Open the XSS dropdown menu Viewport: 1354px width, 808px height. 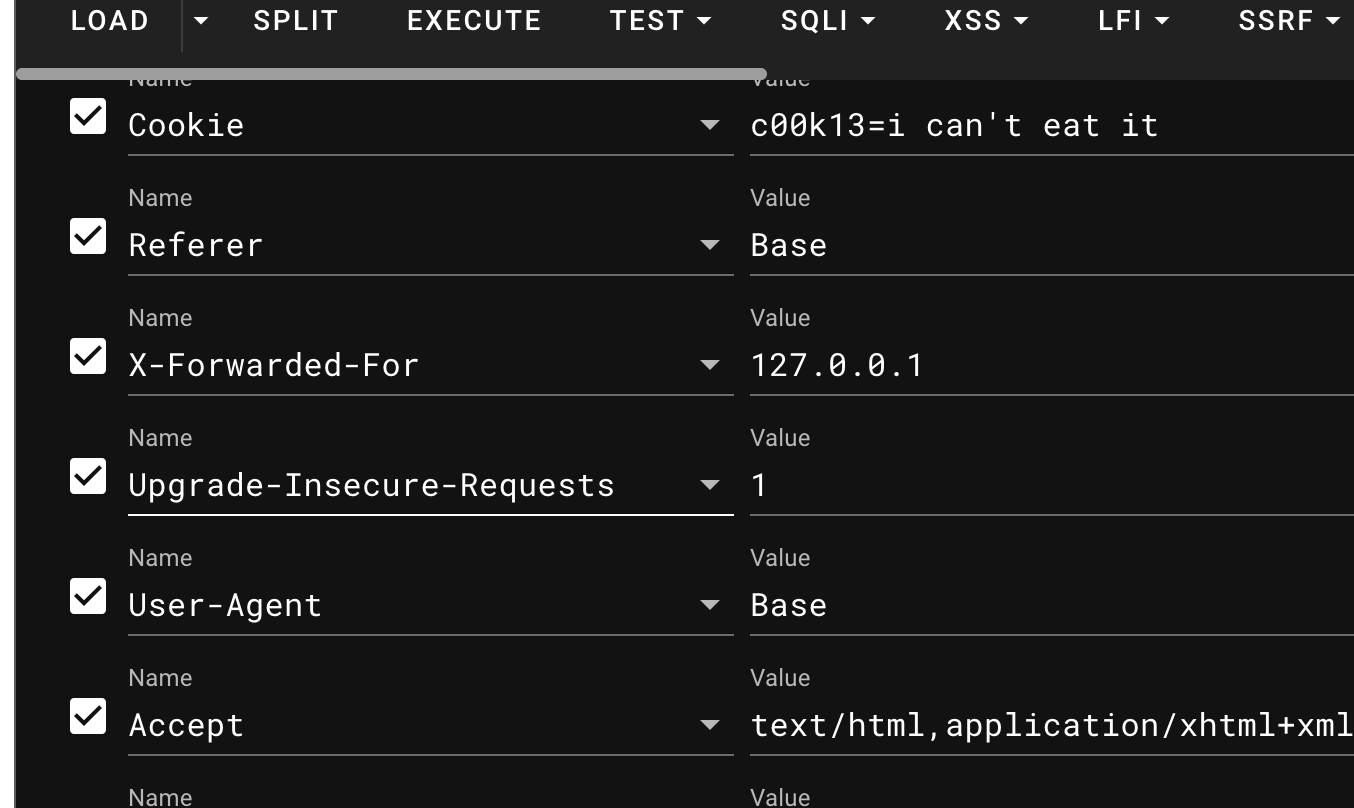coord(986,21)
